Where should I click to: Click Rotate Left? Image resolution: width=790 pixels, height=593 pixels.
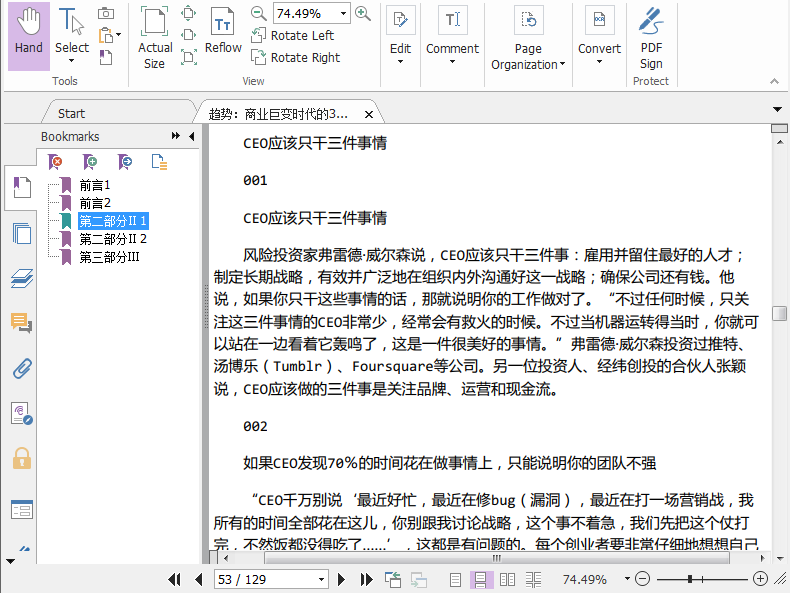[293, 35]
